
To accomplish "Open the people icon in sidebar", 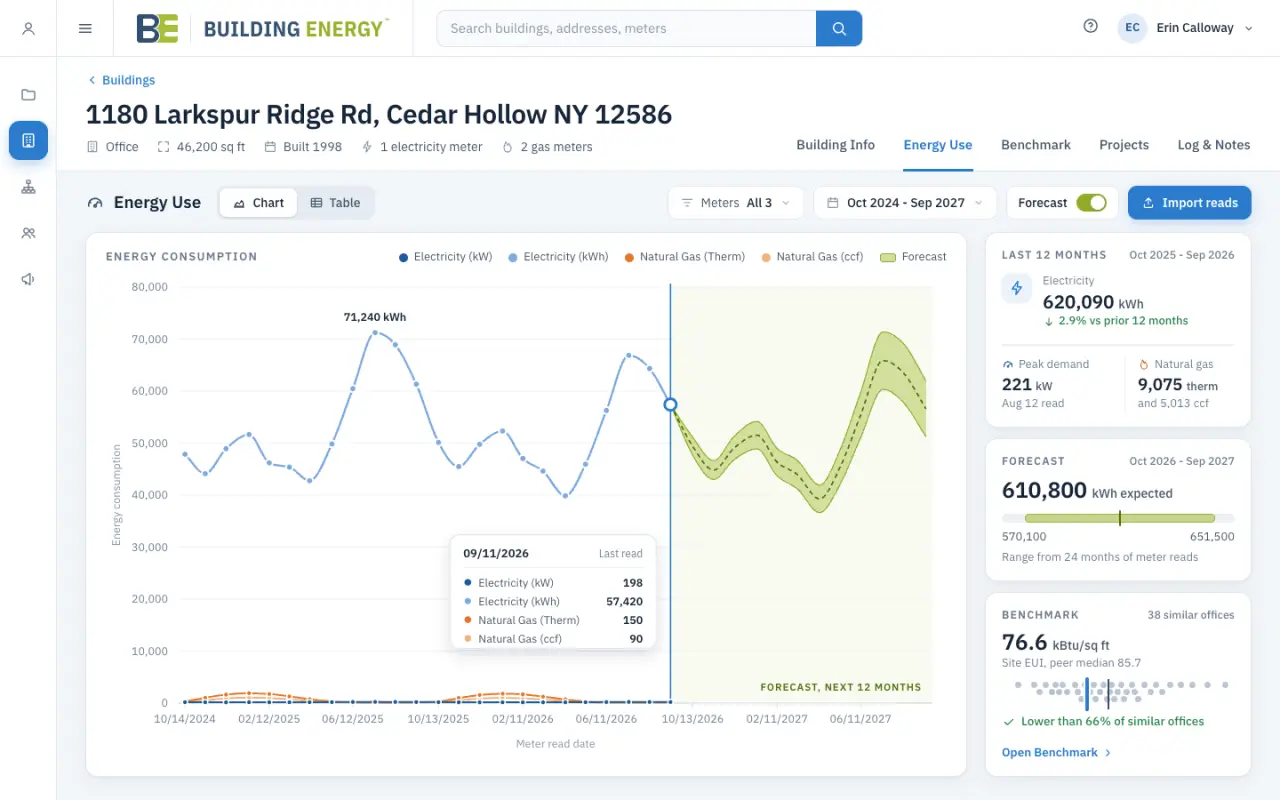I will coord(28,233).
